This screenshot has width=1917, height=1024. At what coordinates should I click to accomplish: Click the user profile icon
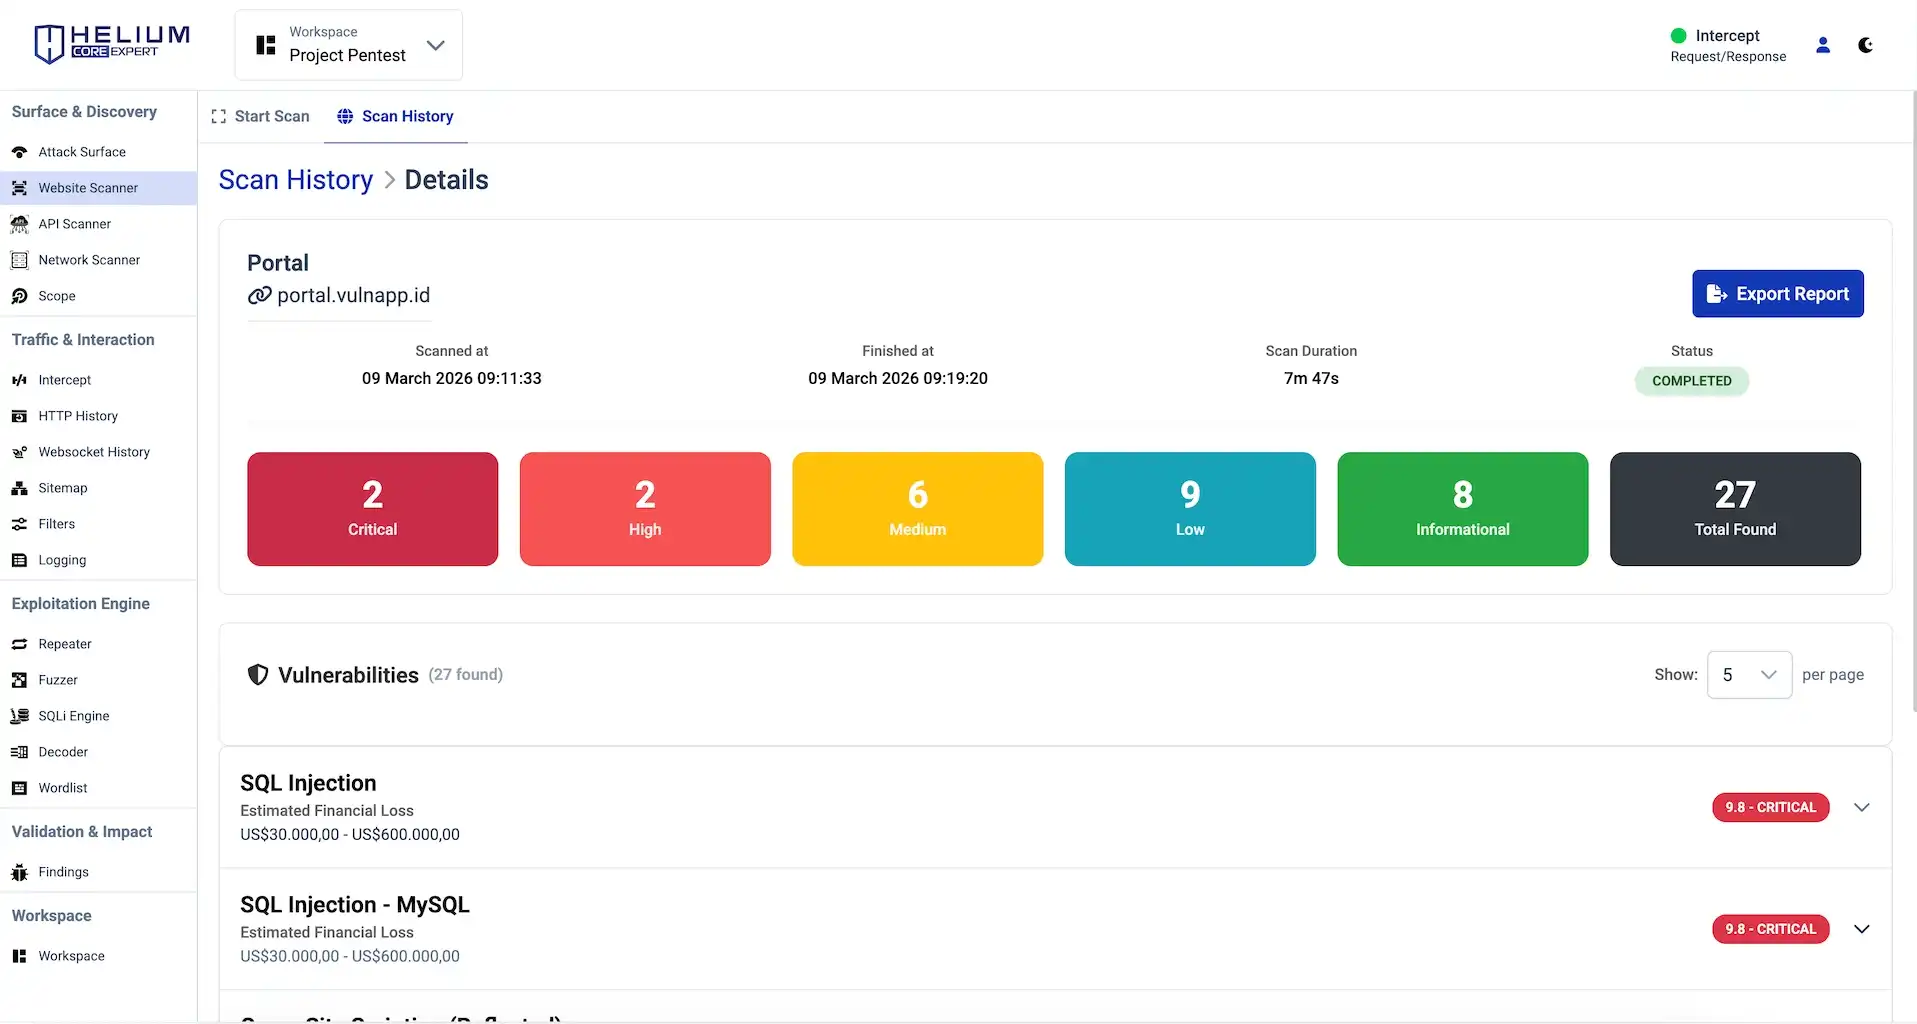click(x=1822, y=45)
